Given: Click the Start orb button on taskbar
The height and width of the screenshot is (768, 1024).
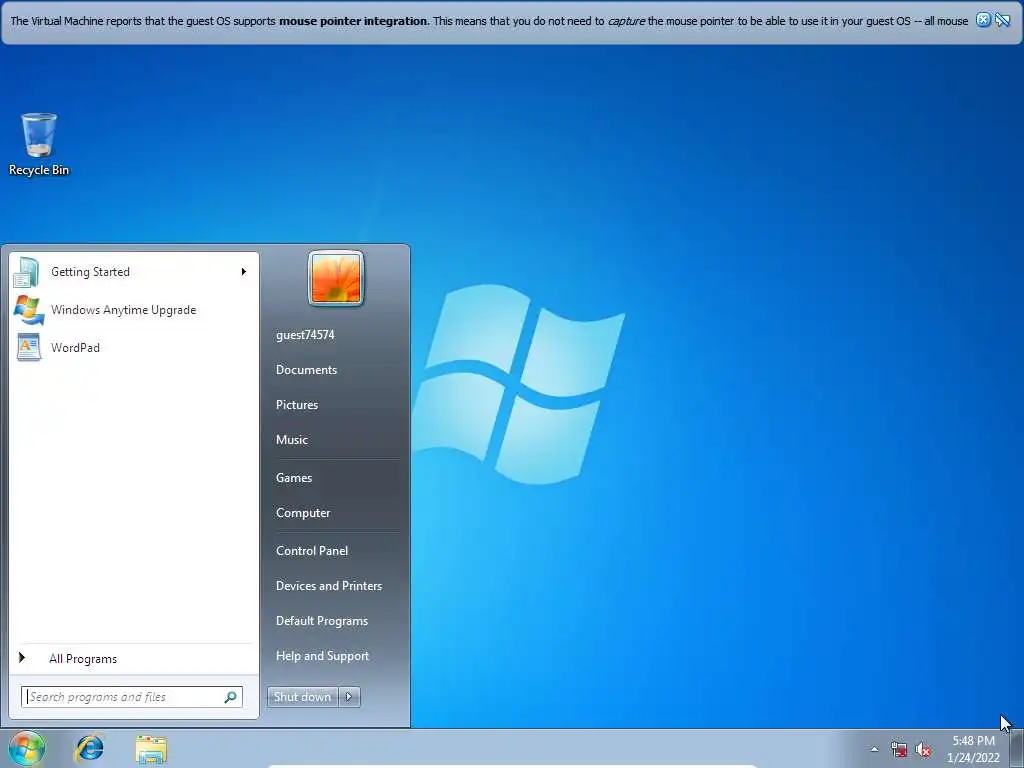Looking at the screenshot, I should click(x=27, y=748).
